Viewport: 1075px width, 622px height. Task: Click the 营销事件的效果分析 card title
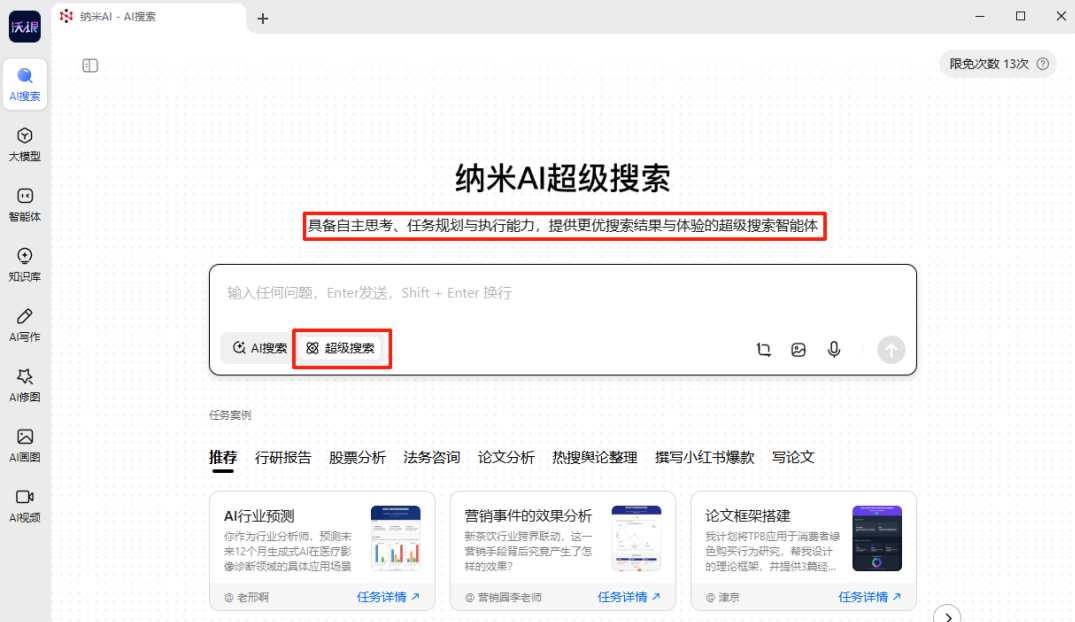[x=528, y=516]
